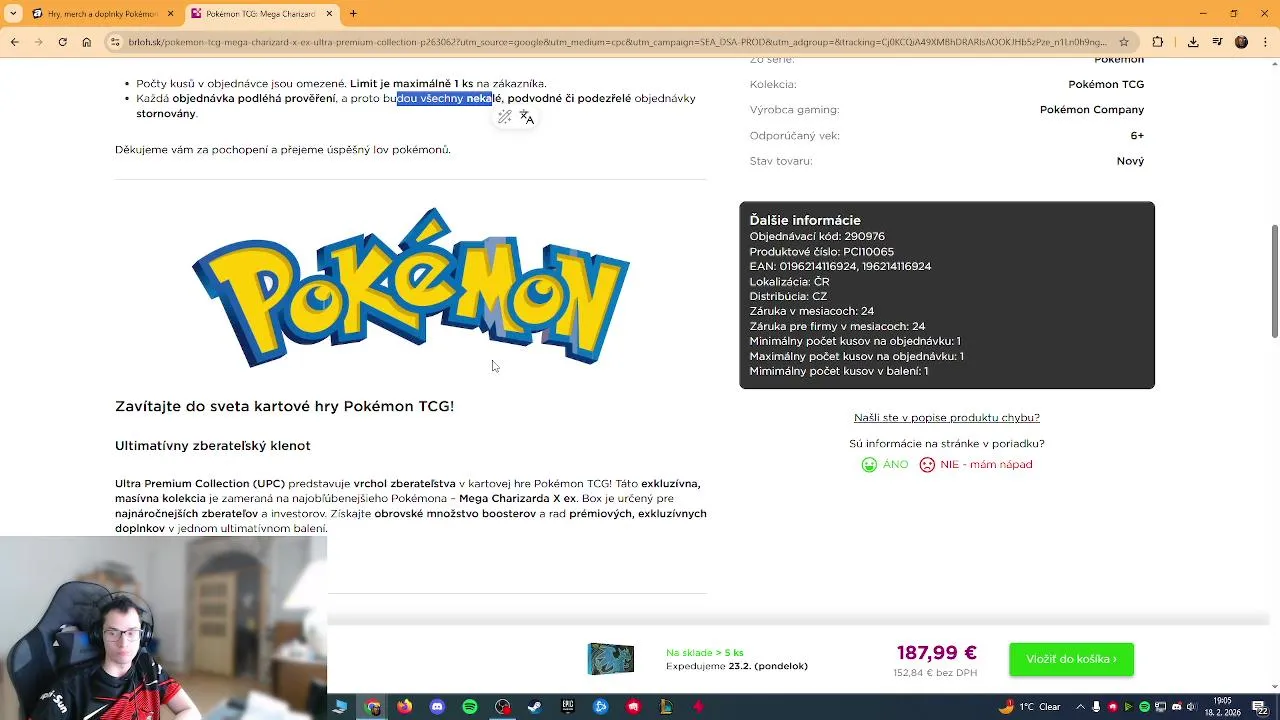Screen dimensions: 1280x720
Task: Click the green smiley face icon
Action: point(869,464)
